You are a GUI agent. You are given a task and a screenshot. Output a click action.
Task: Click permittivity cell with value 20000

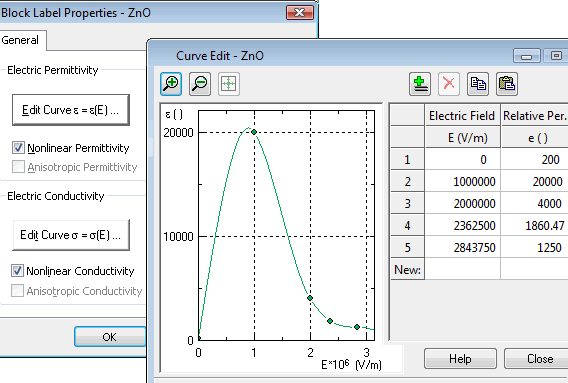click(535, 181)
